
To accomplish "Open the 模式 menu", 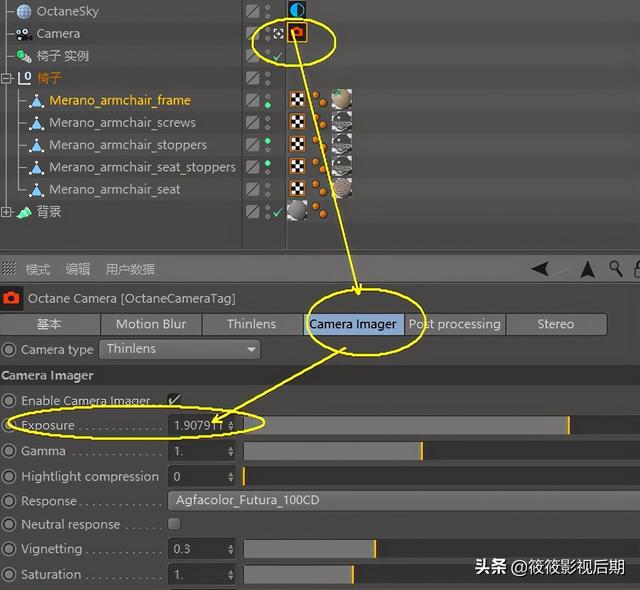I will (x=38, y=269).
